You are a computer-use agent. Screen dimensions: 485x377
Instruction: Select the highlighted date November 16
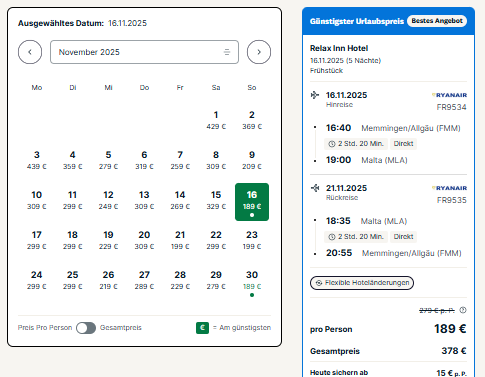coord(252,202)
